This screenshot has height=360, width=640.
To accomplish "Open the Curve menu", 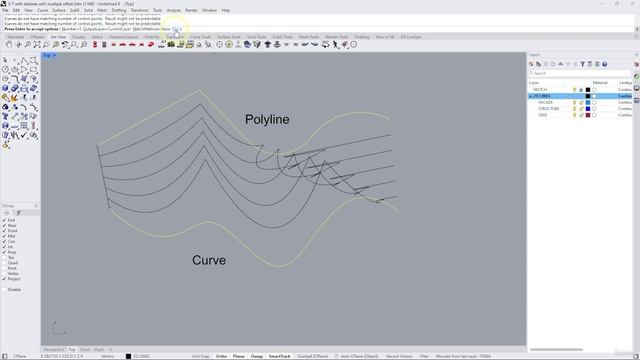I will 42,10.
